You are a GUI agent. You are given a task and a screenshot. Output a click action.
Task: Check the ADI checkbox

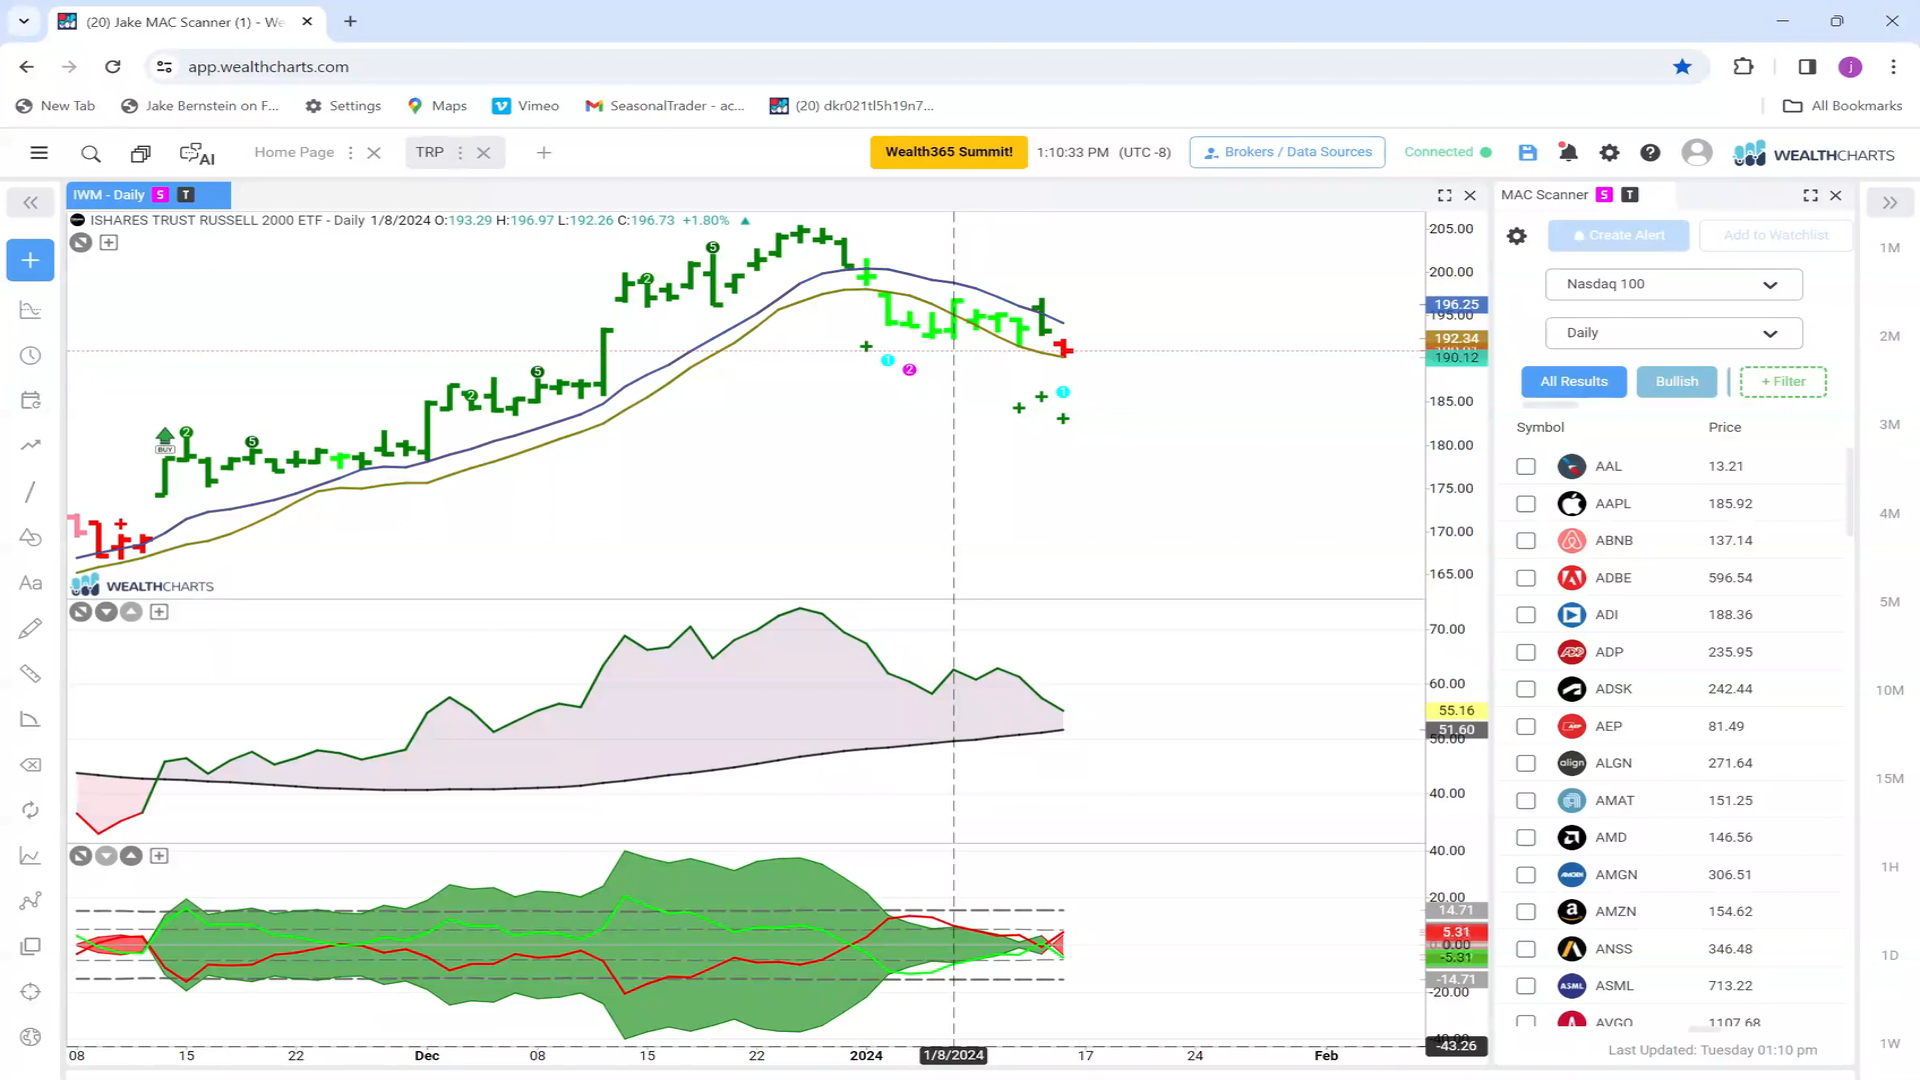[x=1525, y=615]
